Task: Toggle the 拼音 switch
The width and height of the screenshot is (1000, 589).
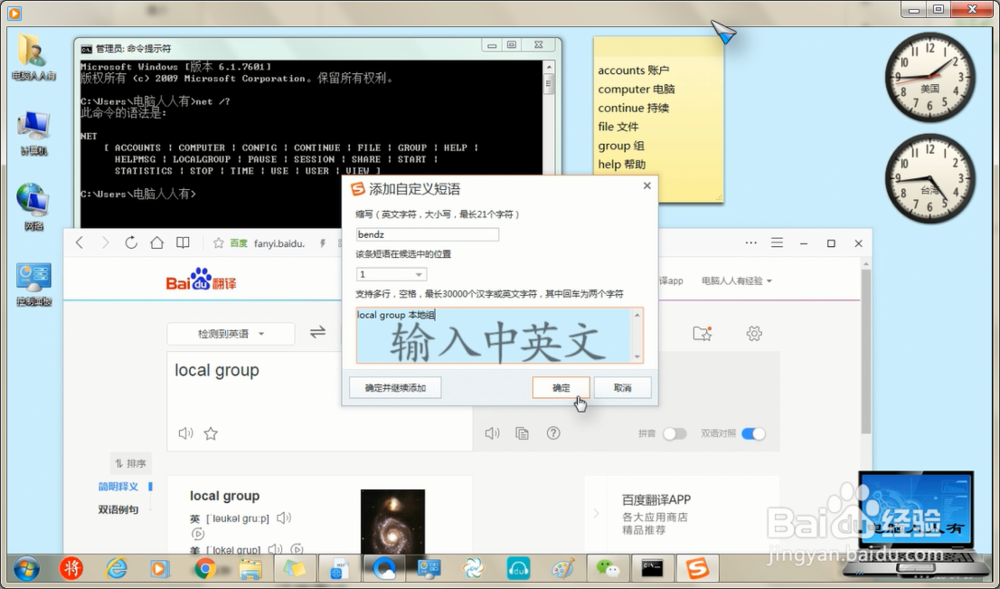Action: tap(674, 433)
